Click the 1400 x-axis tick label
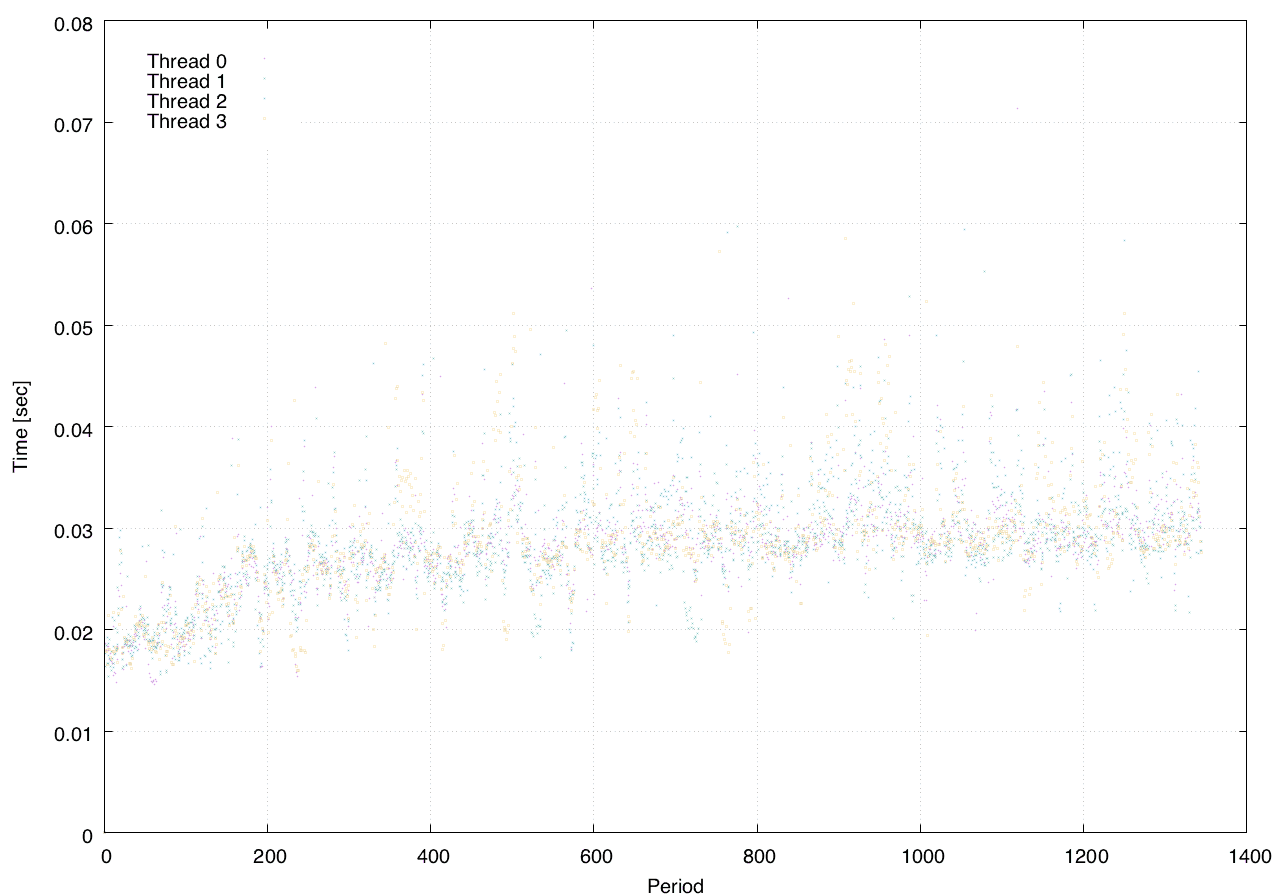The image size is (1280, 896). [1246, 856]
